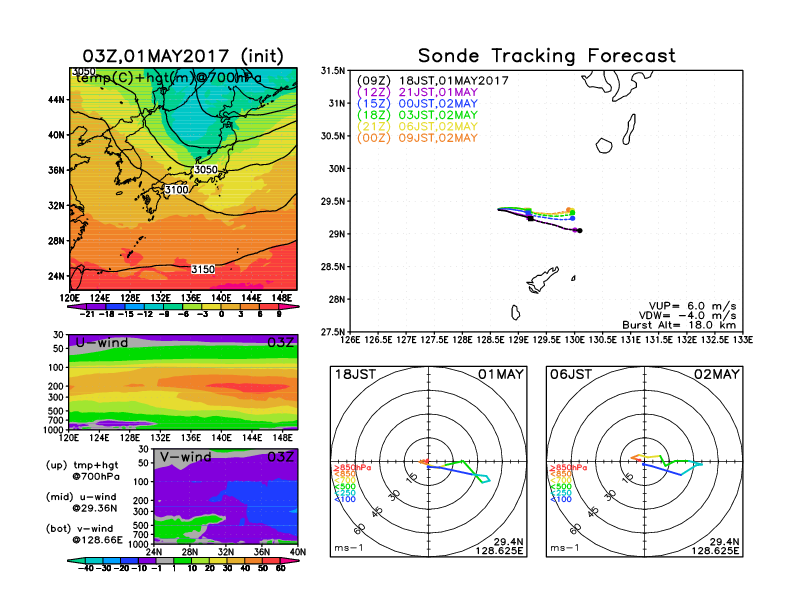Click the "130E" longitude tick on the tracking map
Screen dimensions: 792x612
tap(574, 340)
